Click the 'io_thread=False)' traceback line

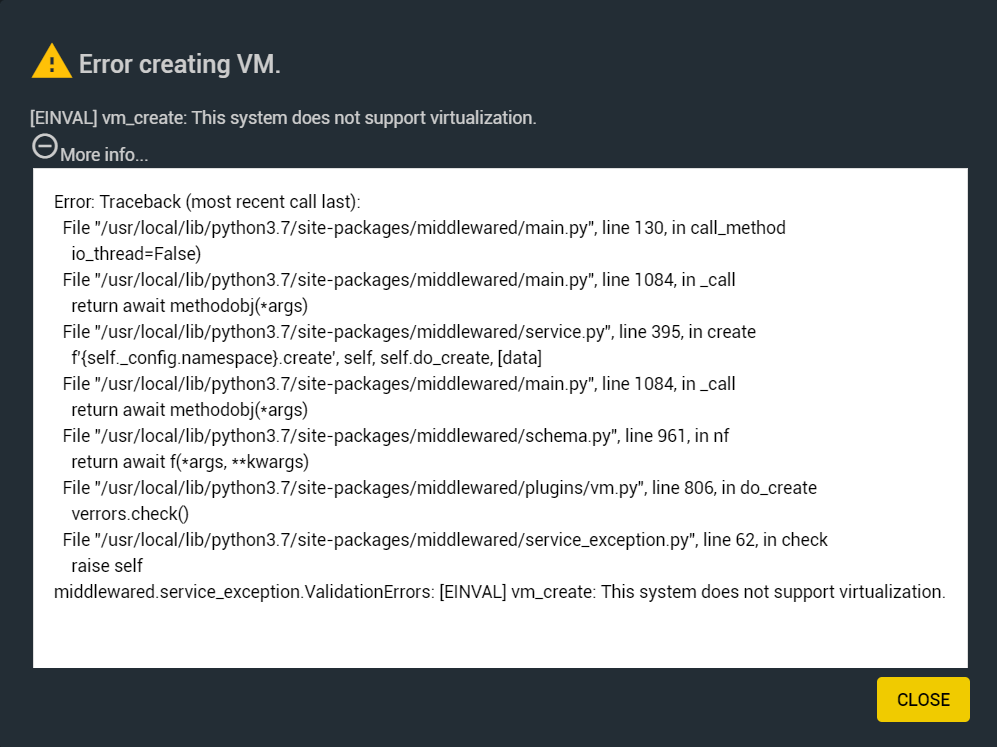(x=136, y=254)
